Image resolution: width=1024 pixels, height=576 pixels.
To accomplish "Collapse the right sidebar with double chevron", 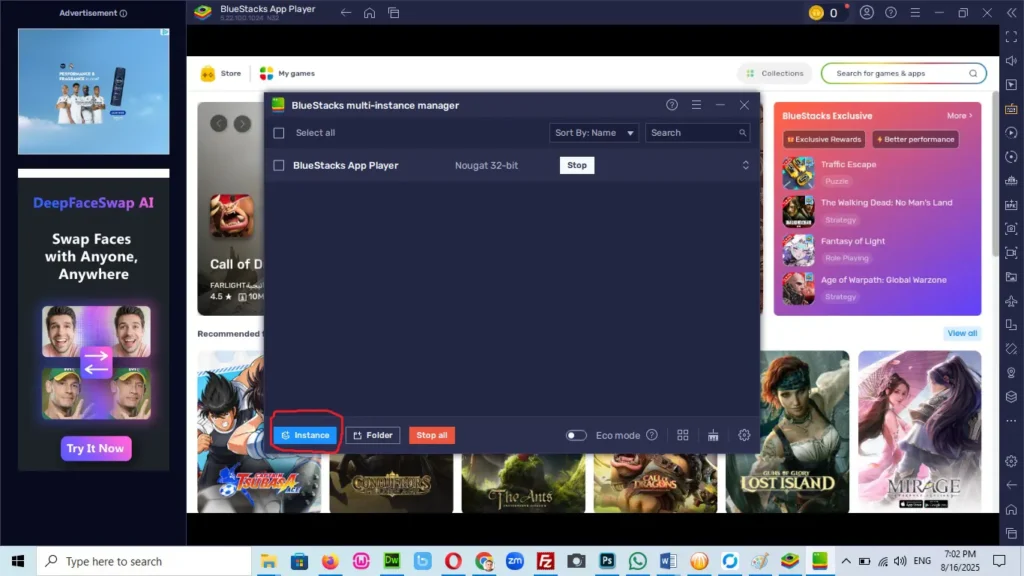I will coord(1010,13).
